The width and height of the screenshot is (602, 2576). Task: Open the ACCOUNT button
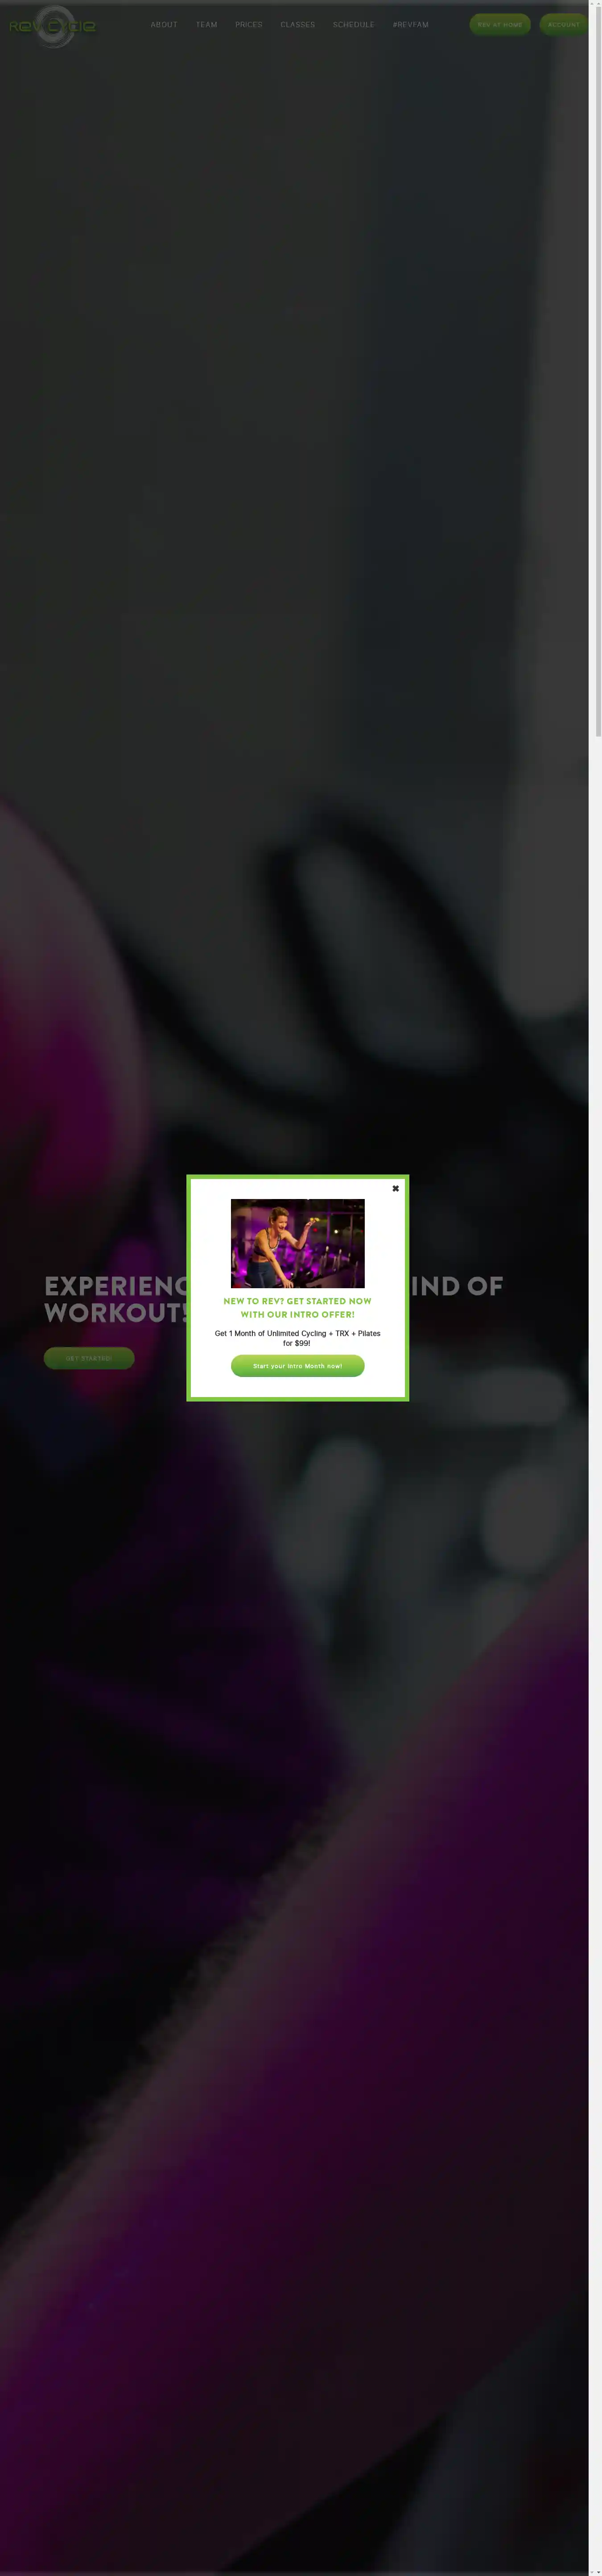564,24
